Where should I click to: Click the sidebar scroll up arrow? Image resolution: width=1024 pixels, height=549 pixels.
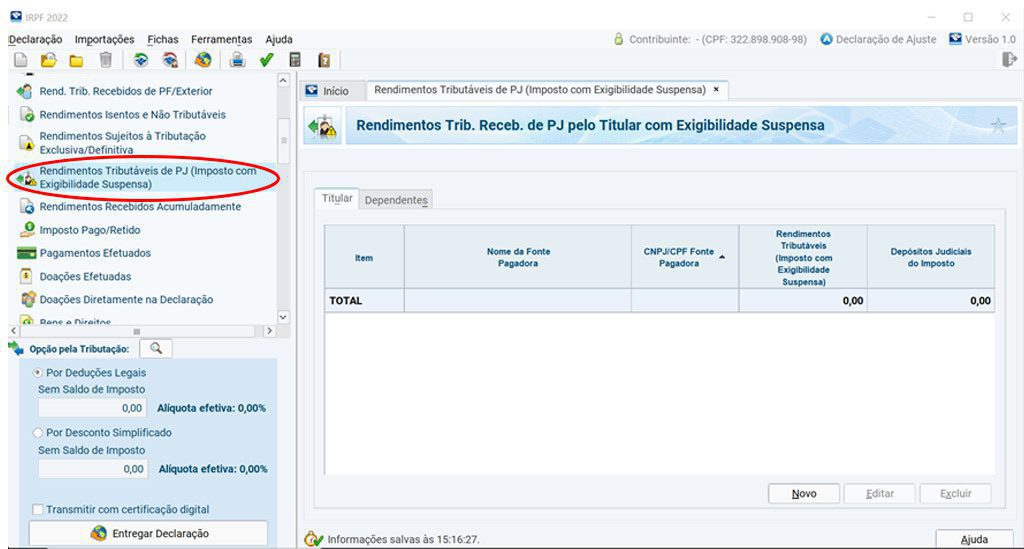pyautogui.click(x=283, y=80)
